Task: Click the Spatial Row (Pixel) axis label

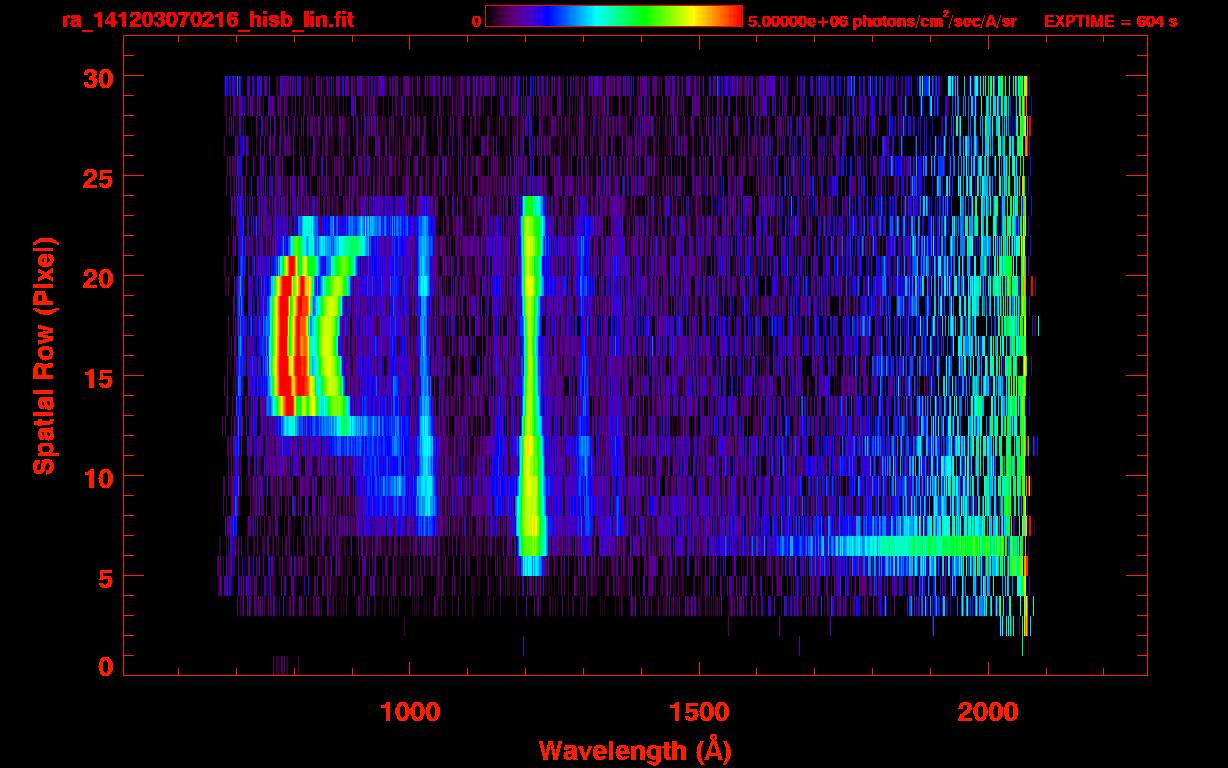Action: [x=45, y=356]
